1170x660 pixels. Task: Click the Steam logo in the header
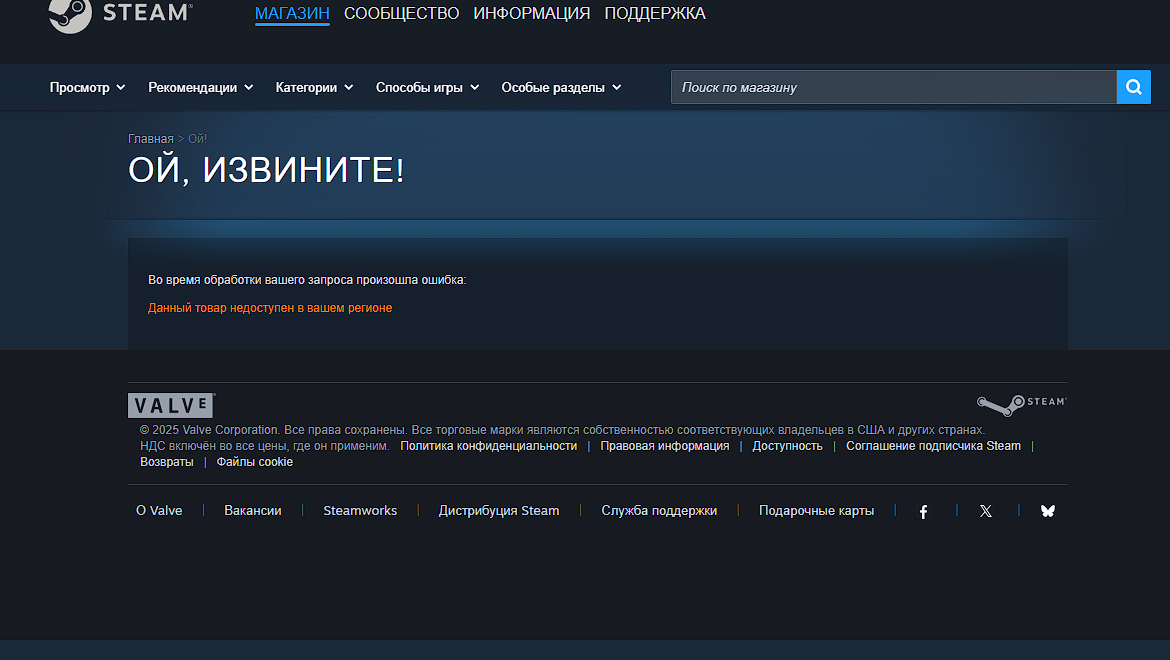[121, 14]
